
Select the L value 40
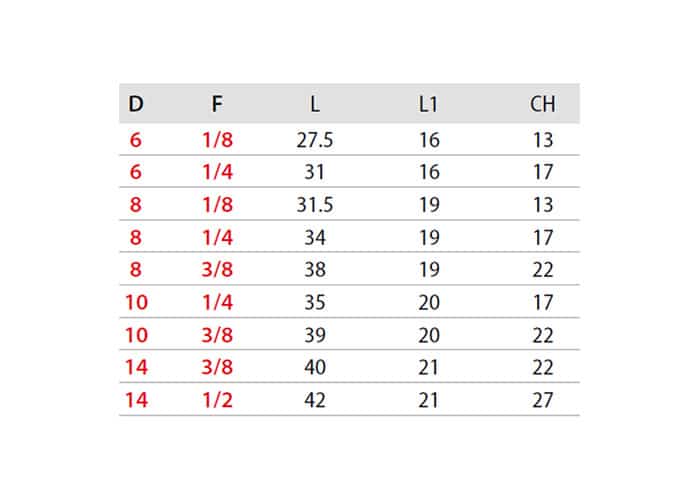point(315,367)
